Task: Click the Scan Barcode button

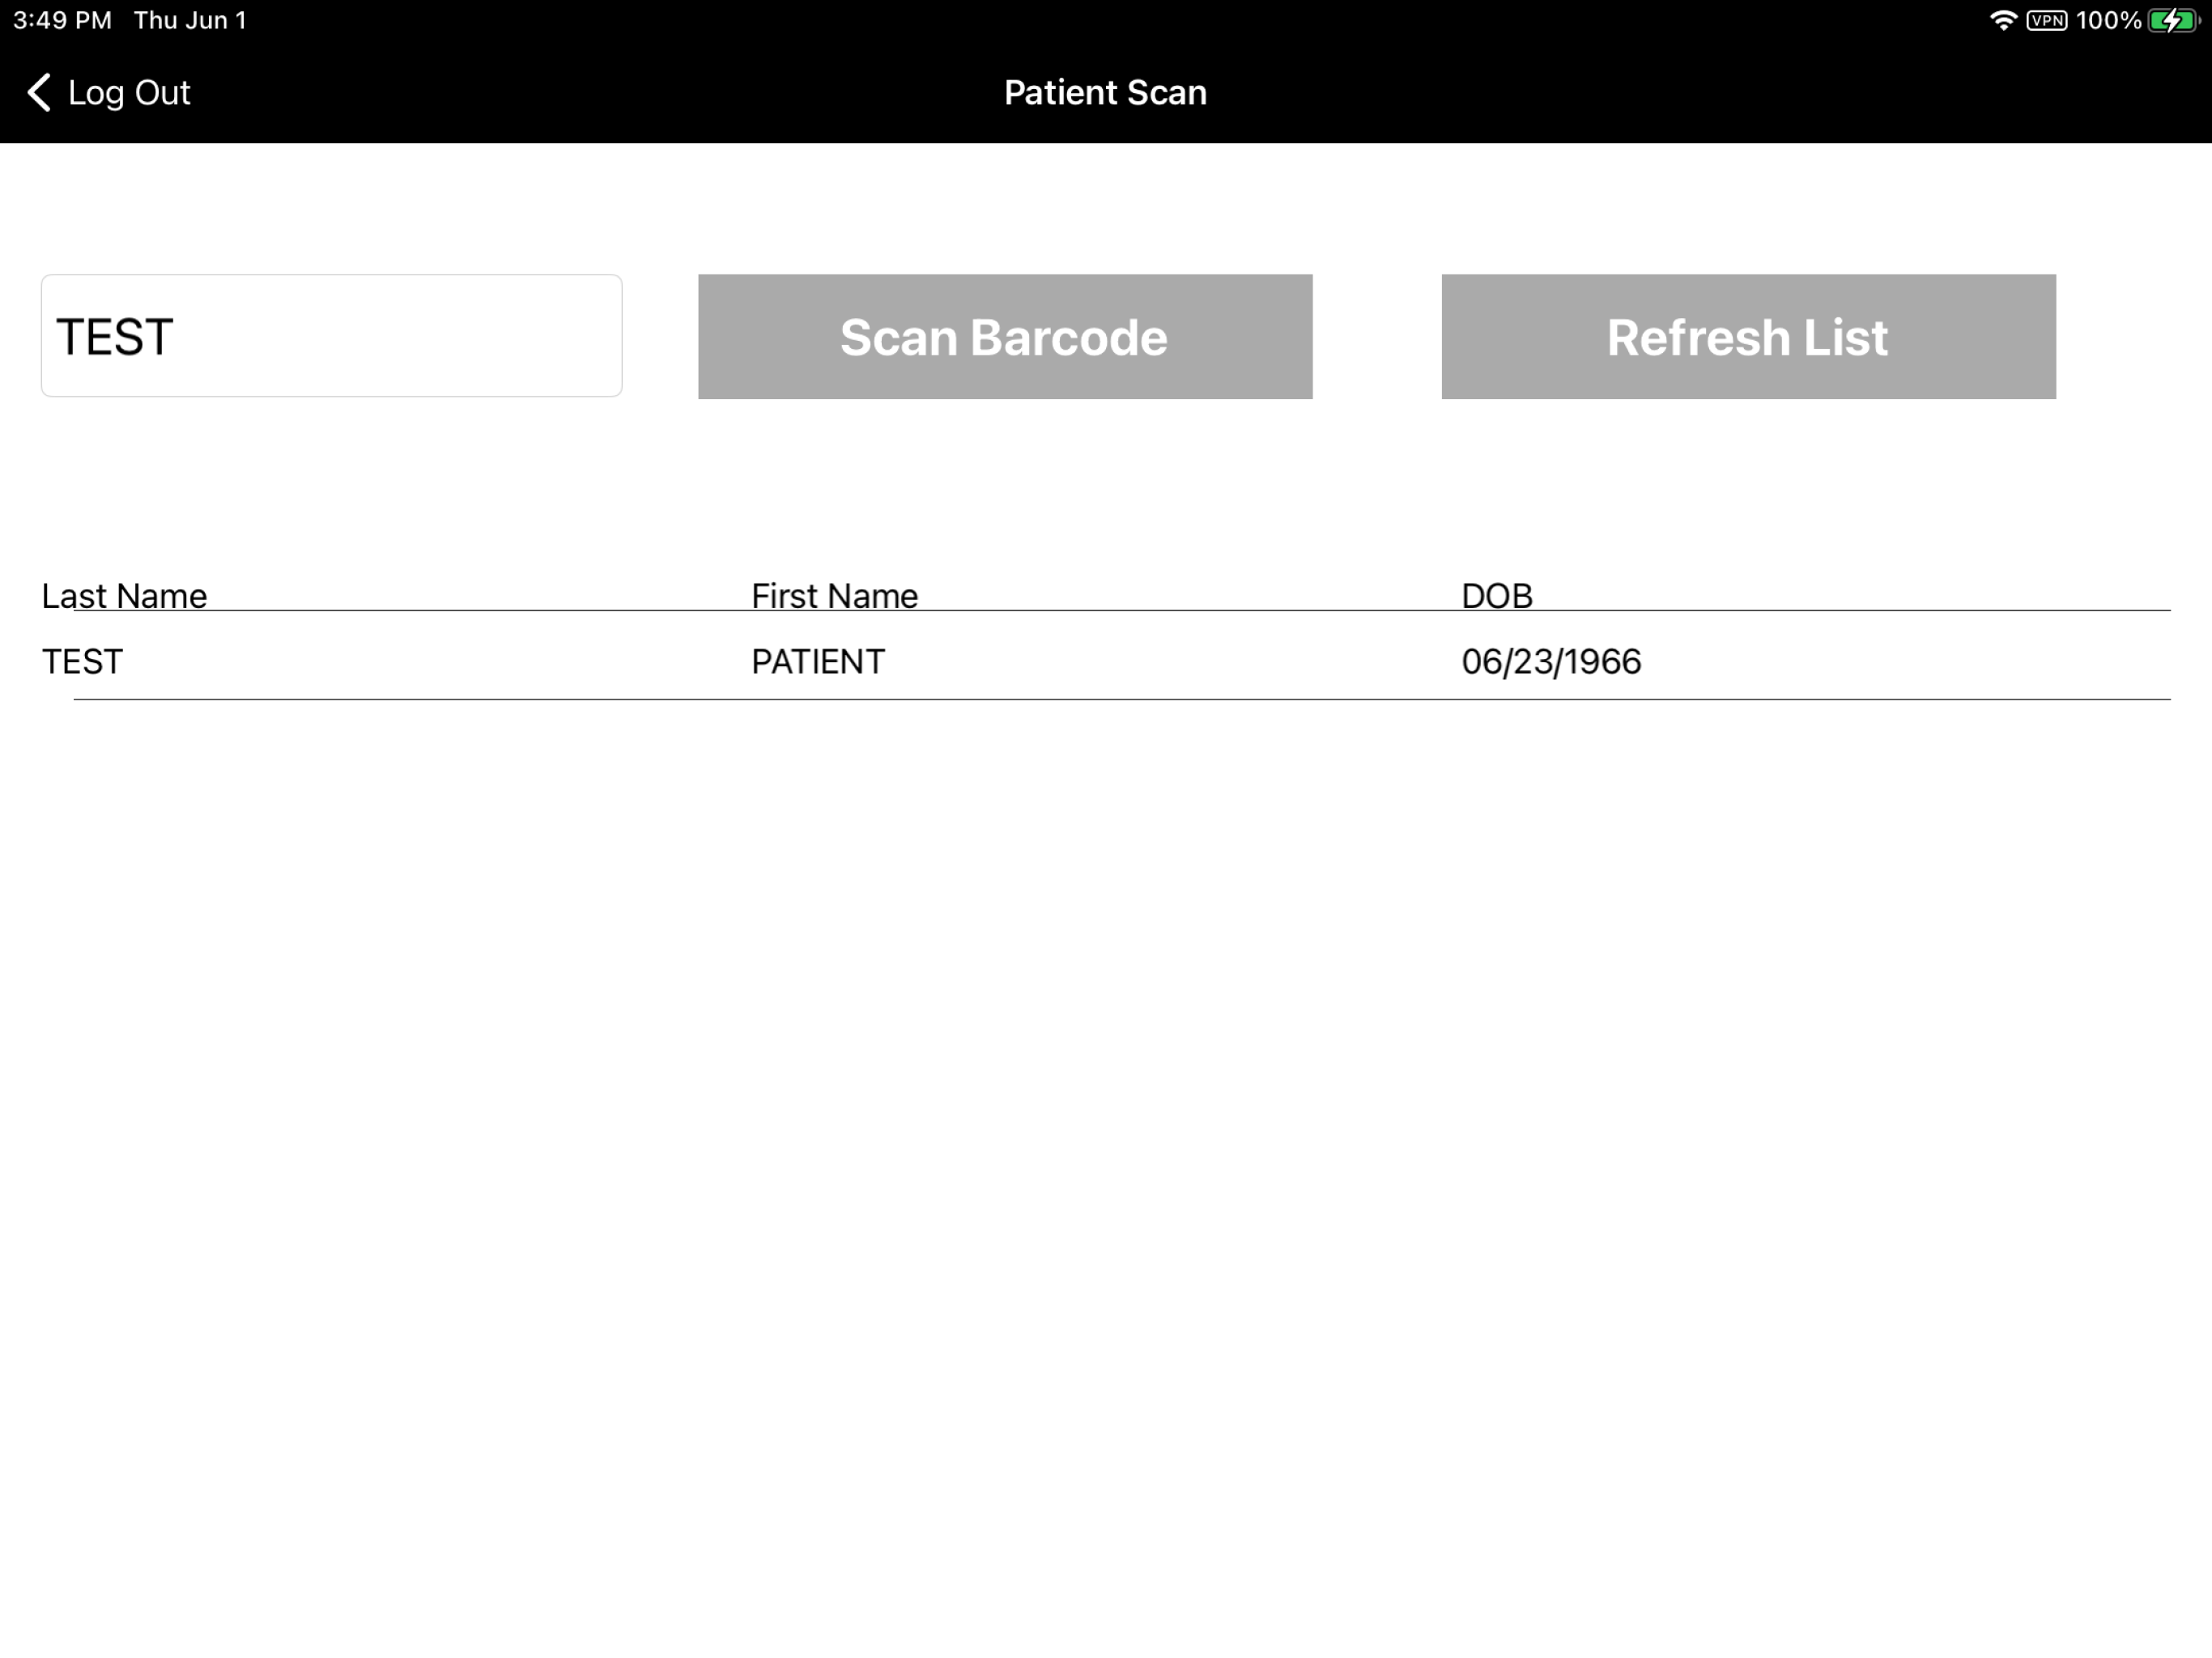Action: click(1005, 337)
